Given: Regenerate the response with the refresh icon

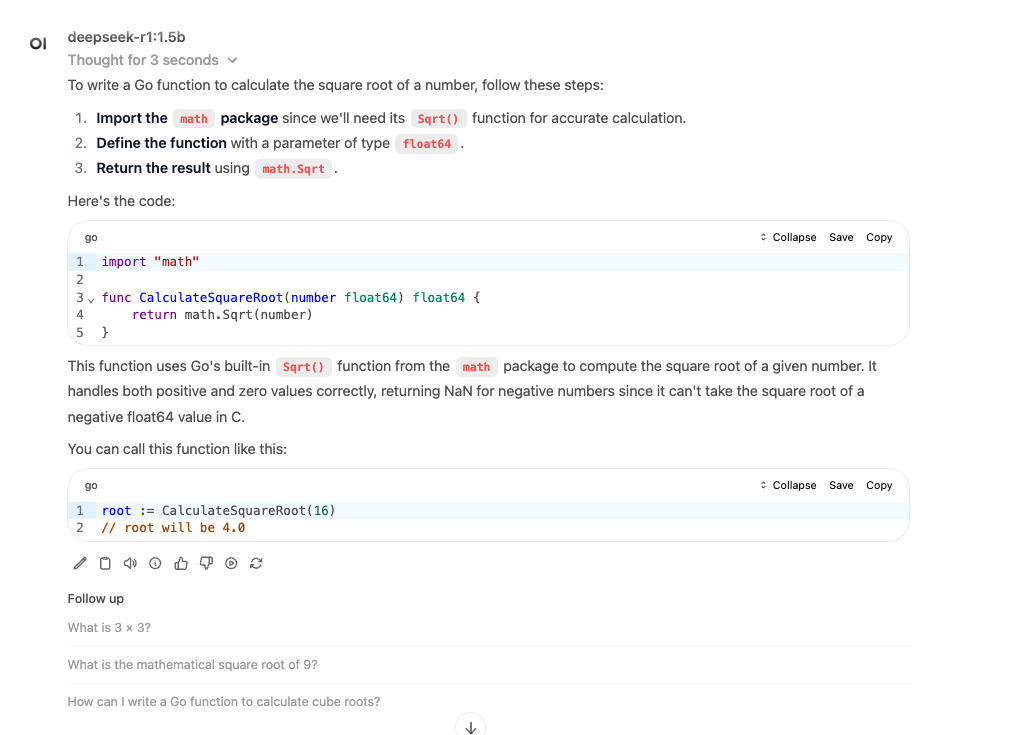Looking at the screenshot, I should tap(256, 563).
